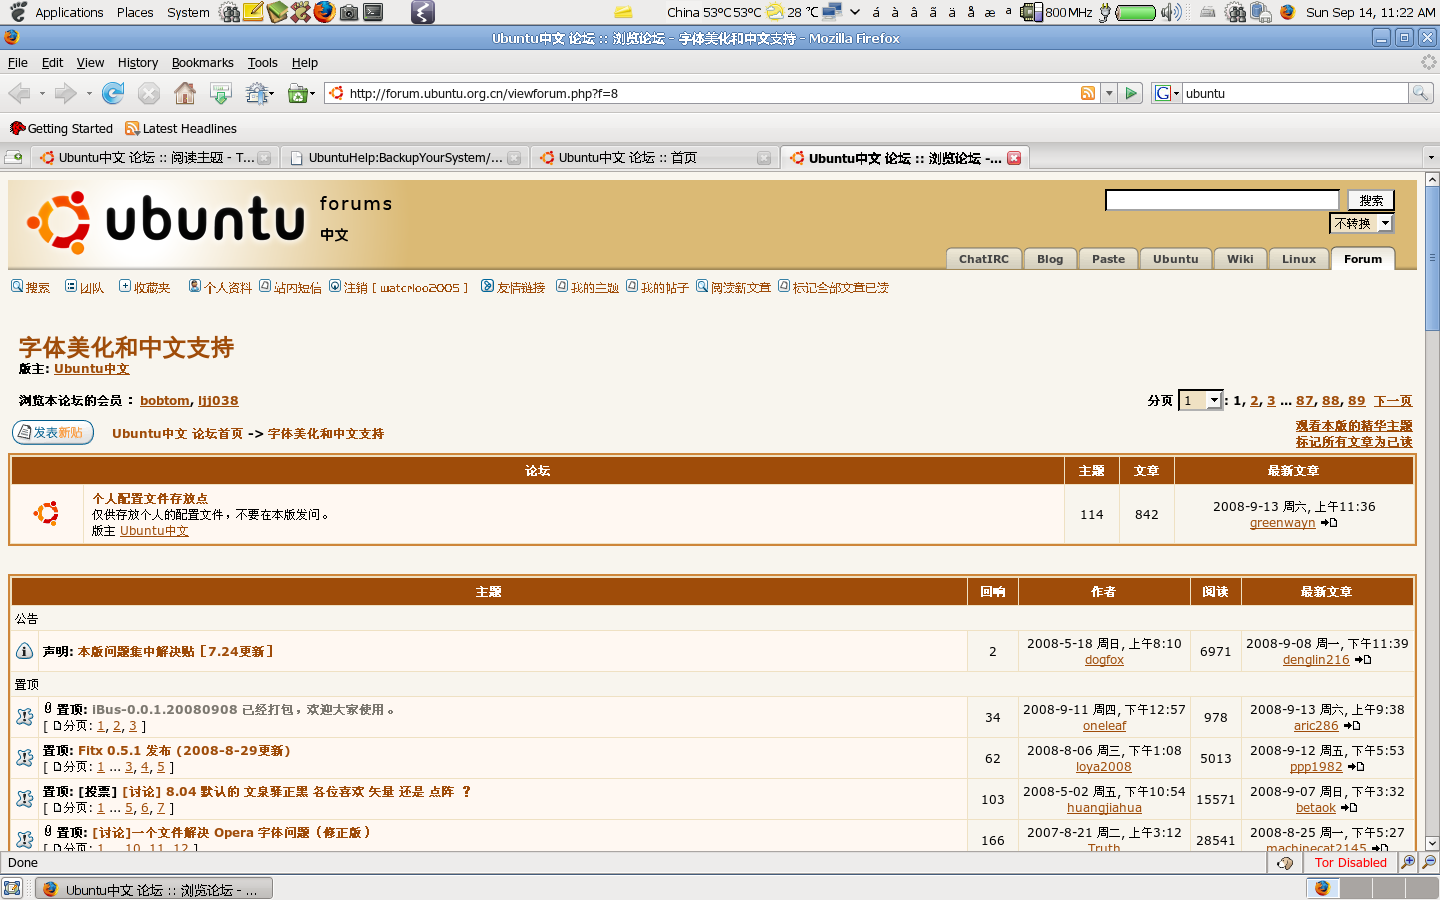
Task: Click the 搜索 search button in header
Action: pyautogui.click(x=1371, y=200)
